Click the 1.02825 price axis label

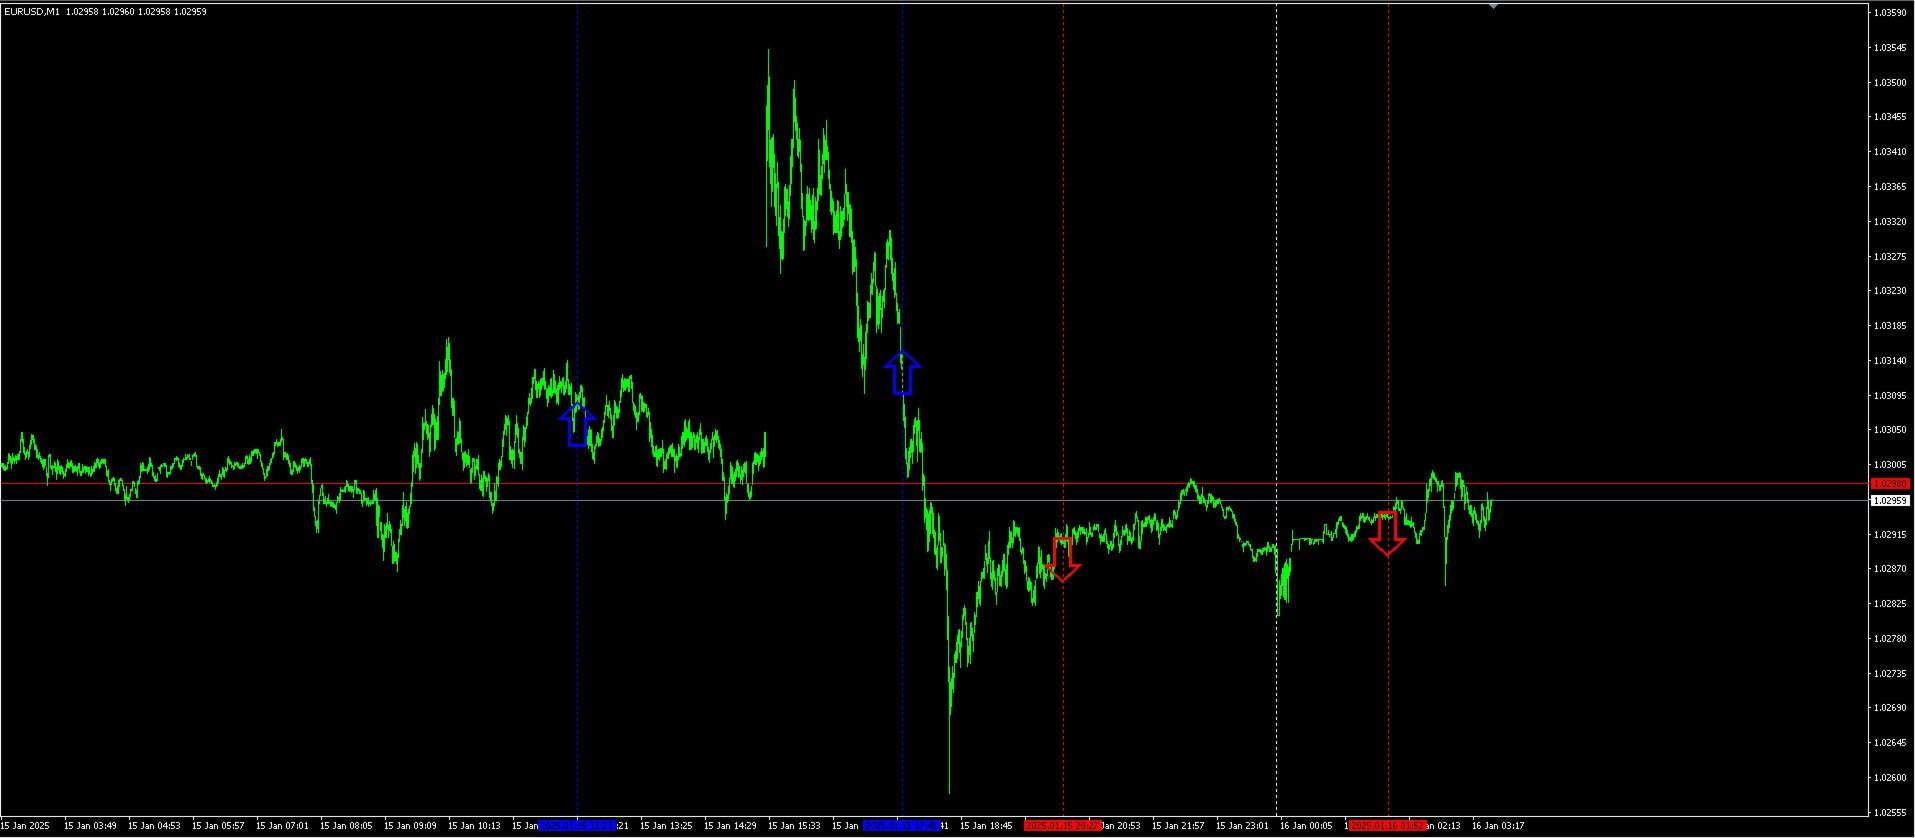point(1890,604)
